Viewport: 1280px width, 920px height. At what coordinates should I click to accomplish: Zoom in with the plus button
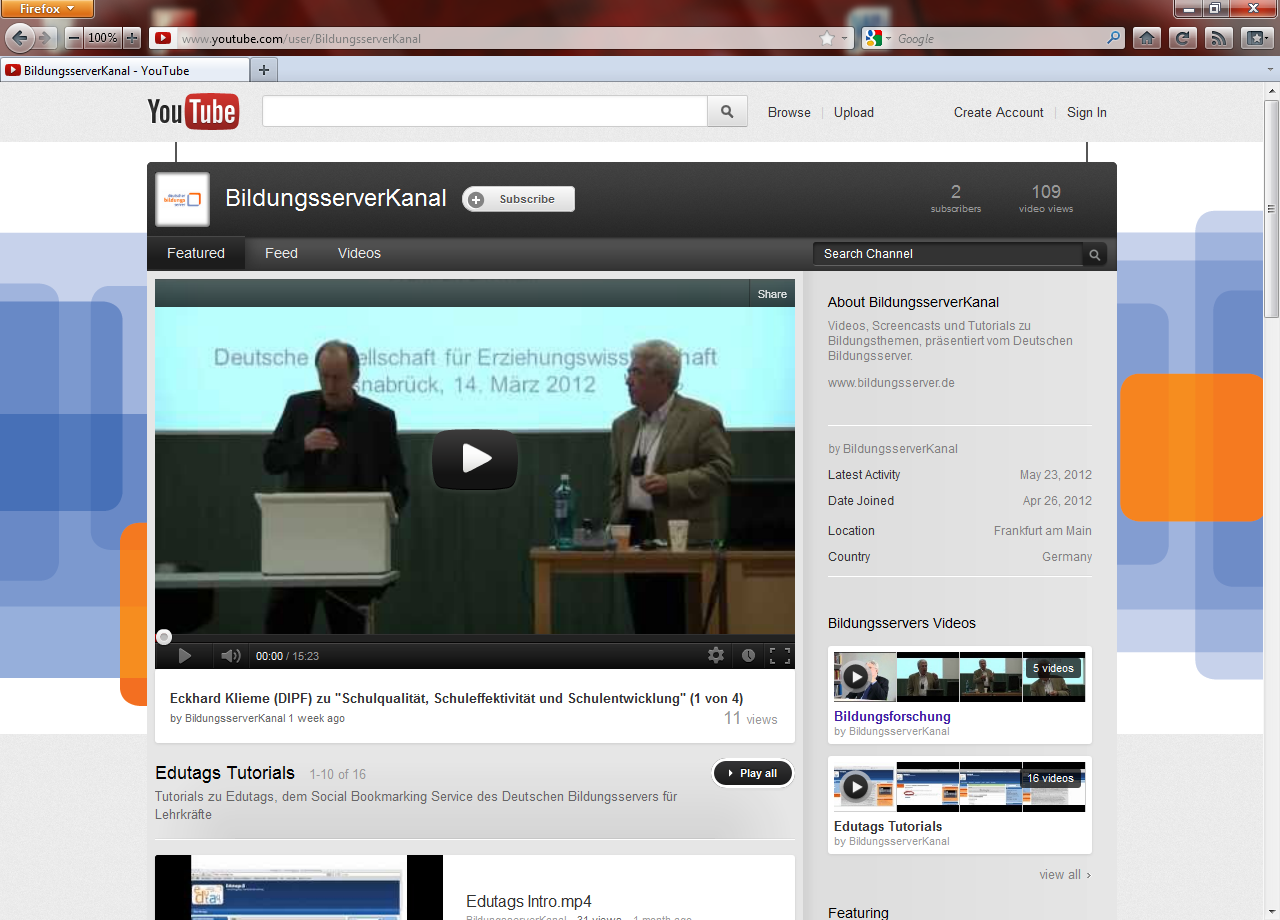[131, 38]
